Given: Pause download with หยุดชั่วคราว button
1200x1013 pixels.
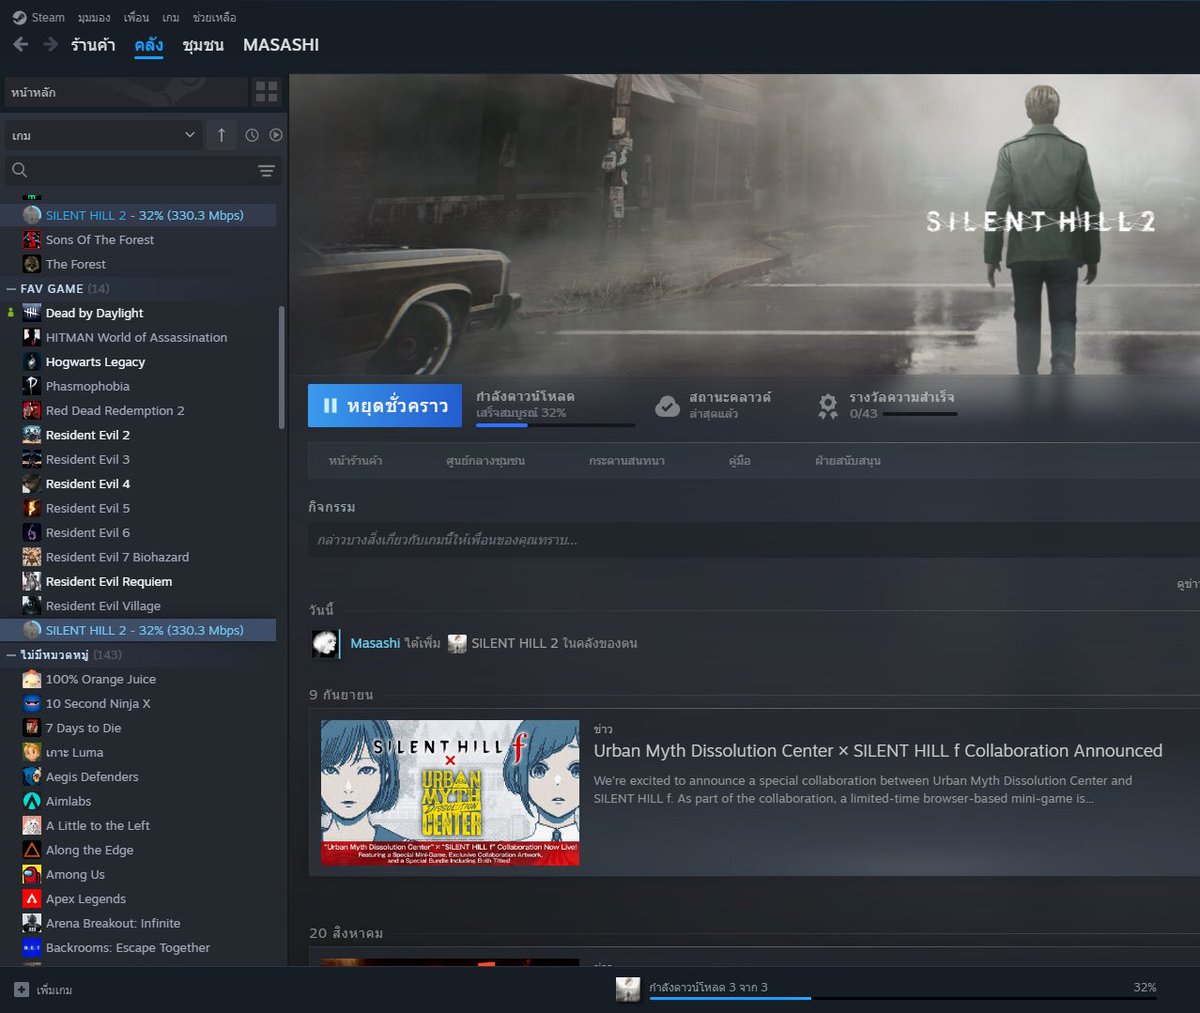Looking at the screenshot, I should coord(385,406).
